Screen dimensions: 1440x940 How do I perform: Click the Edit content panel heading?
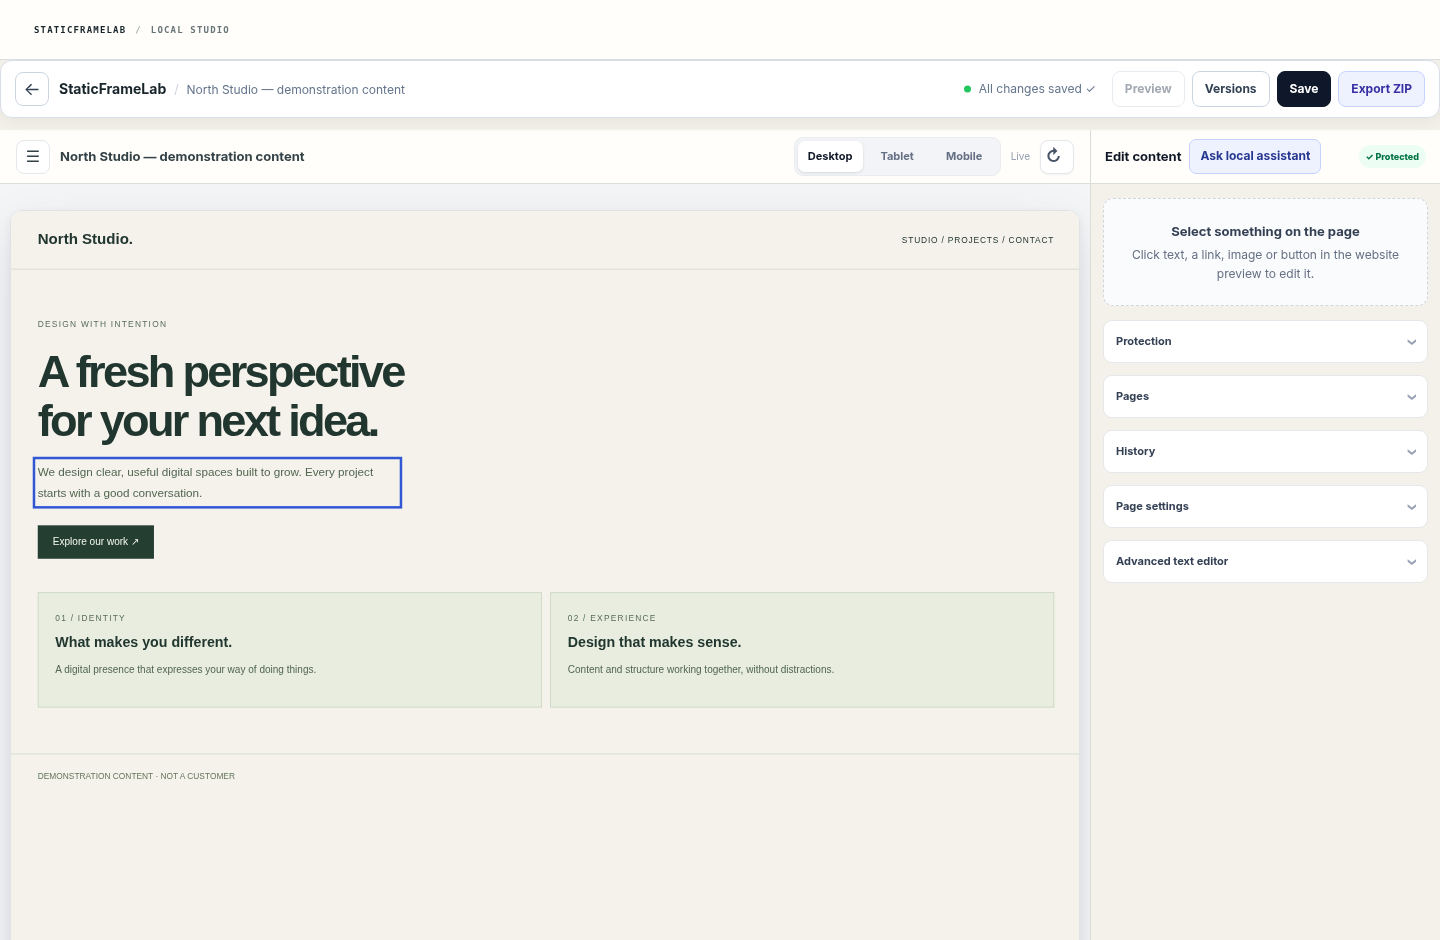pos(1143,157)
